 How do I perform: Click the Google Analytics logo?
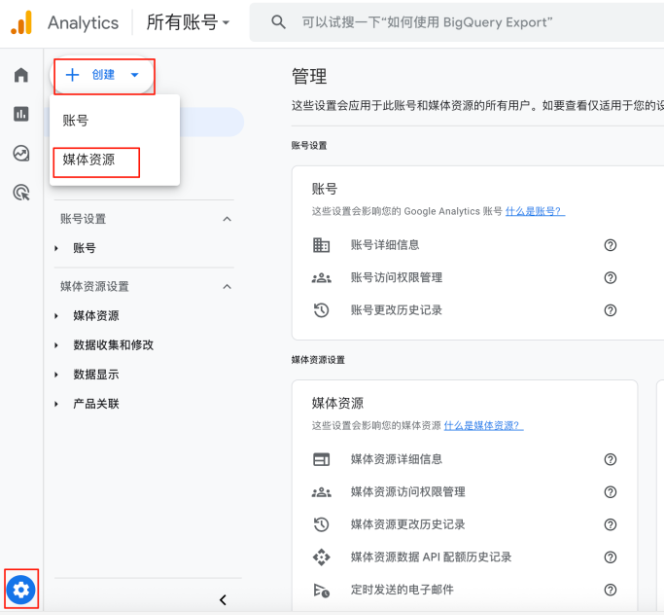coord(21,22)
